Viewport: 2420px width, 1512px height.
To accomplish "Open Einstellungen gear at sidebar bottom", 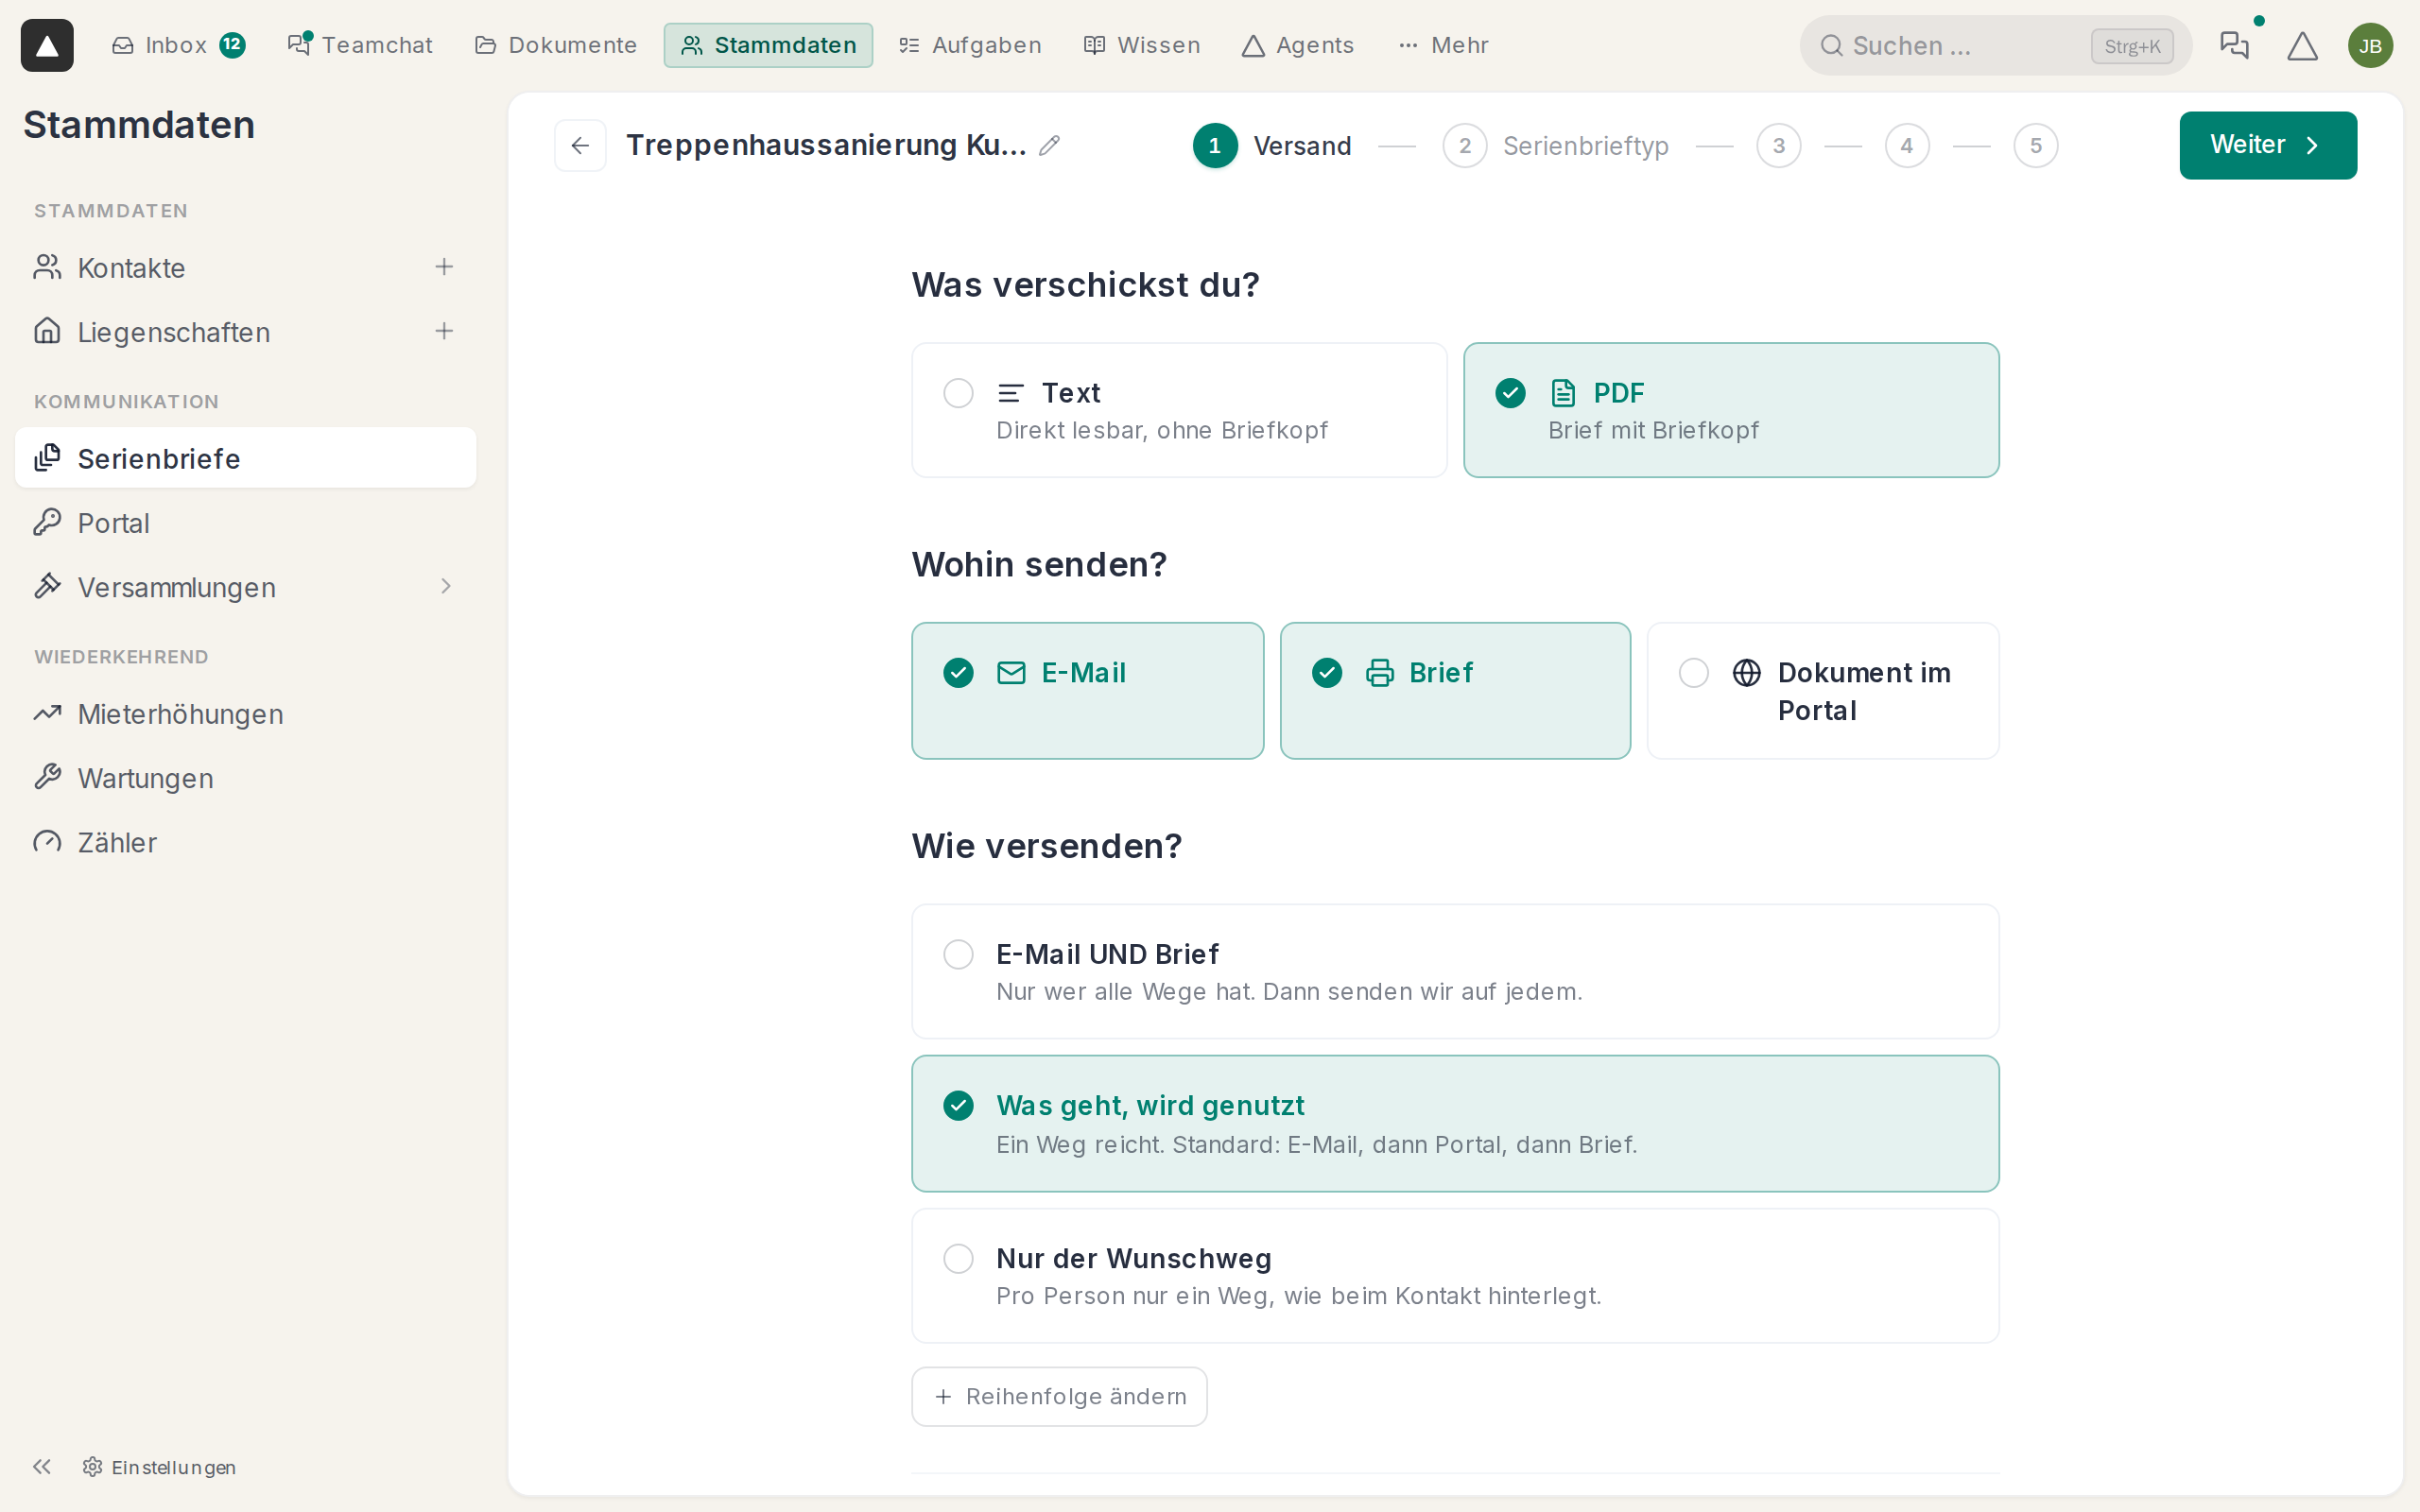I will point(160,1466).
